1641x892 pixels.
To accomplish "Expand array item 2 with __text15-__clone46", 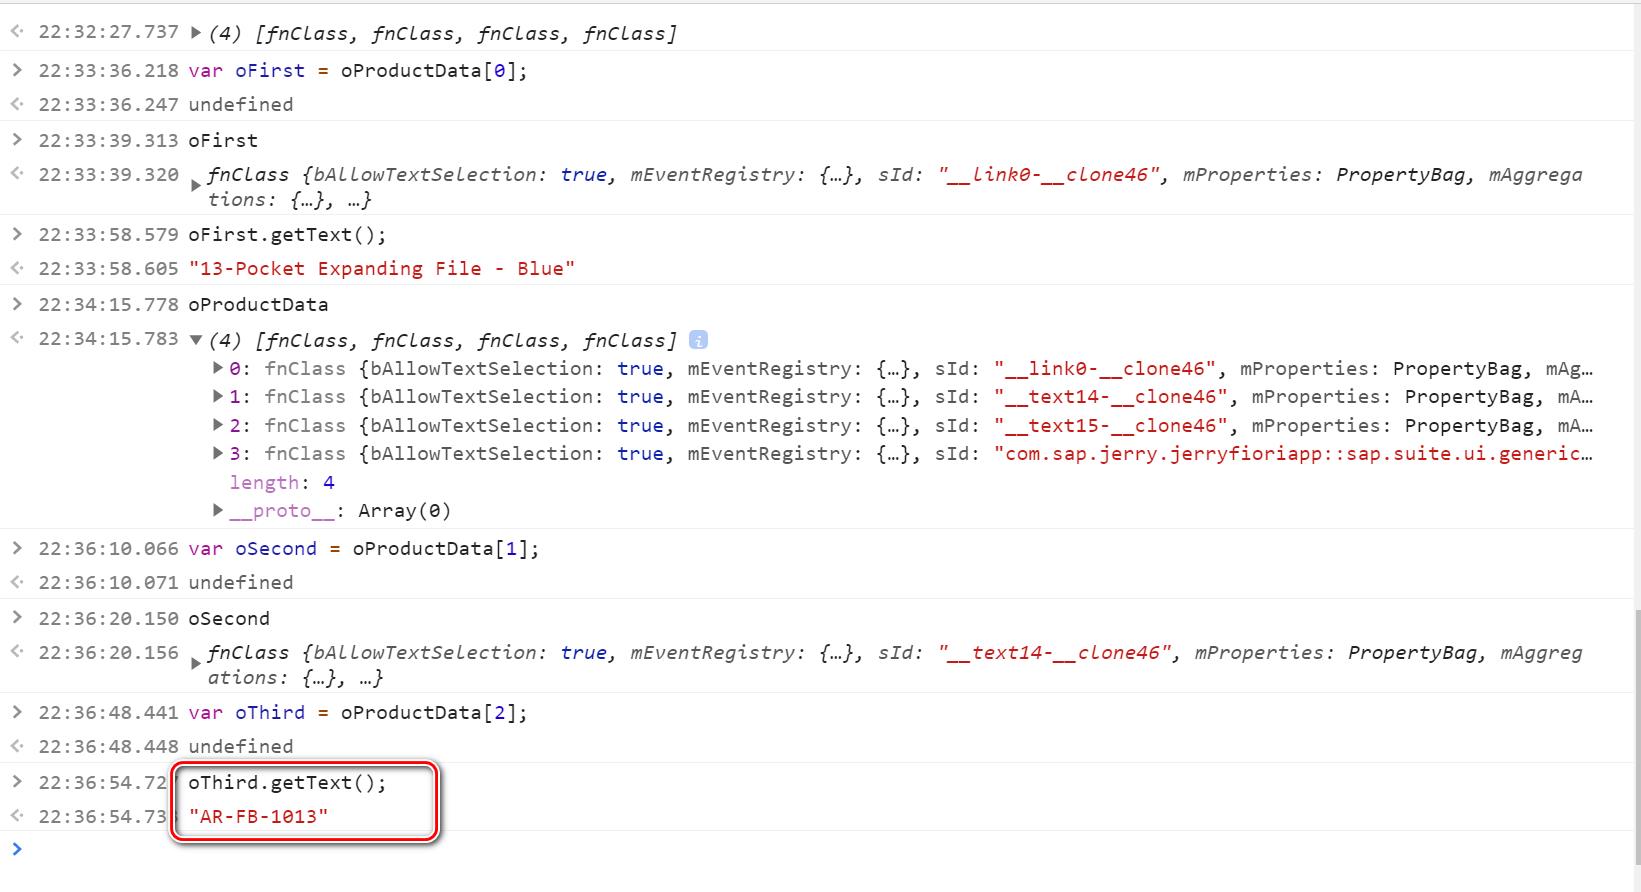I will pyautogui.click(x=218, y=425).
